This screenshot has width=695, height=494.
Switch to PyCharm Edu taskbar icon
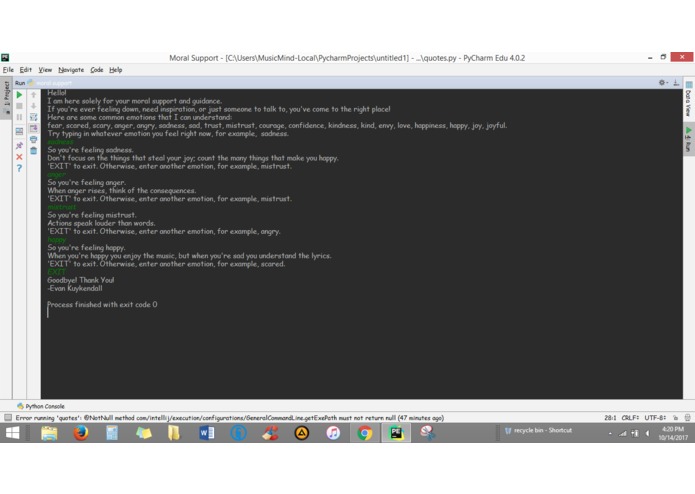pyautogui.click(x=396, y=433)
